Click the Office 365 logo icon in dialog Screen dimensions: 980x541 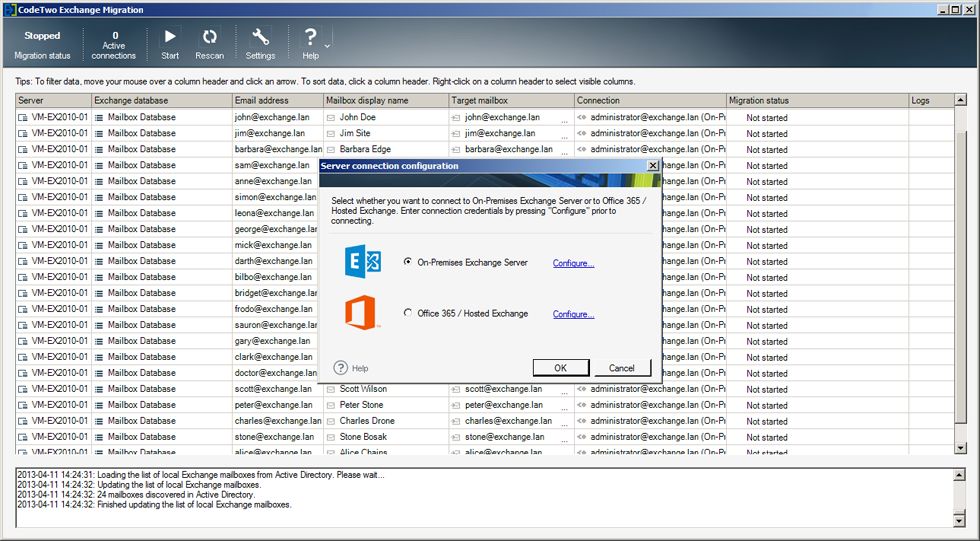(x=361, y=312)
